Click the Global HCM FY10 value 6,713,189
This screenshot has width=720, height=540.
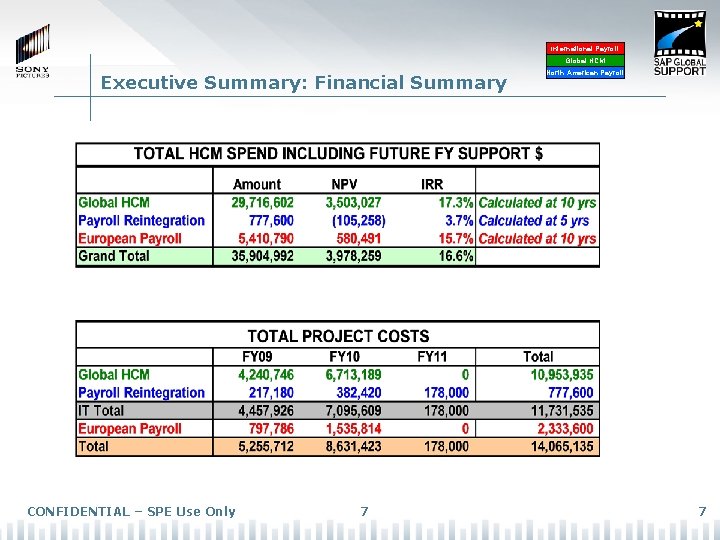[354, 375]
